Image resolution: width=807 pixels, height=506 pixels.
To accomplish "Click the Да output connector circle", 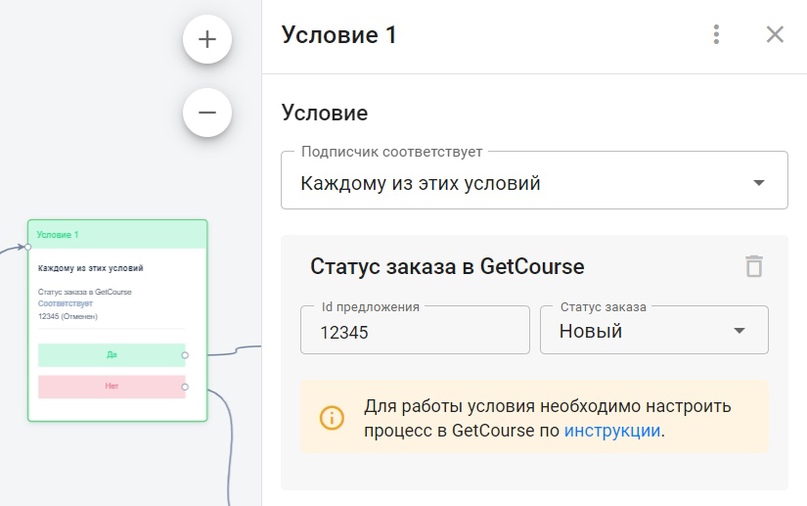I will 185,355.
